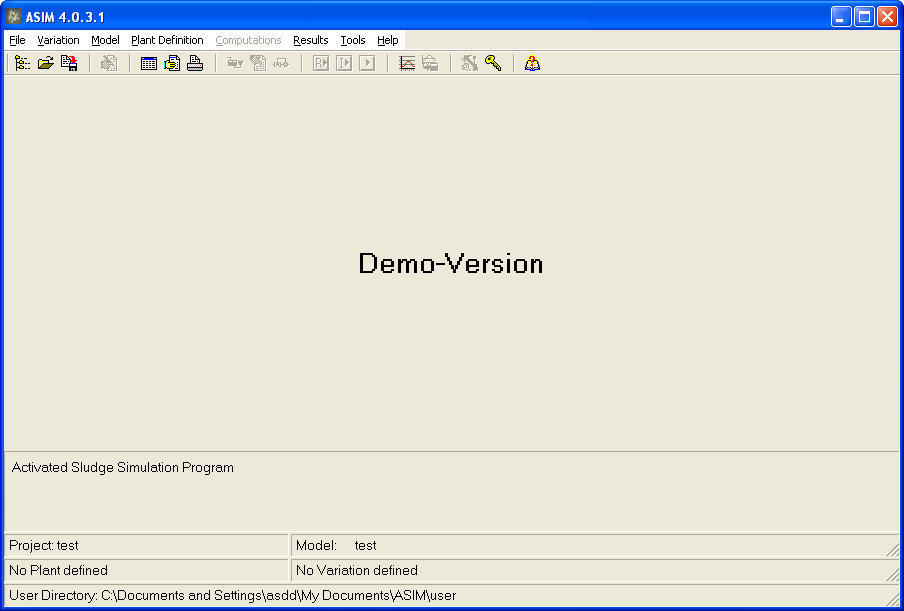Click the print preview document icon
Screen dimensions: 904x611
172,63
